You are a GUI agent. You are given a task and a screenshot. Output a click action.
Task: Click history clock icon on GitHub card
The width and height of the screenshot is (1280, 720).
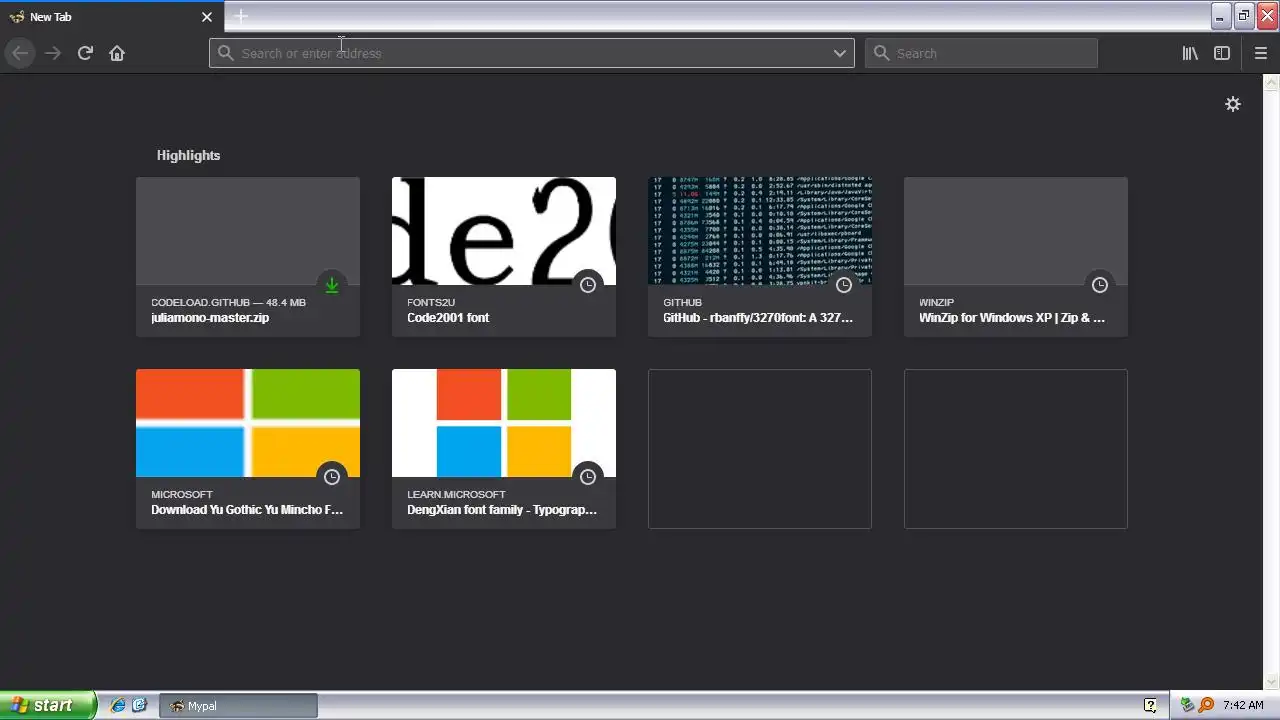[x=844, y=285]
